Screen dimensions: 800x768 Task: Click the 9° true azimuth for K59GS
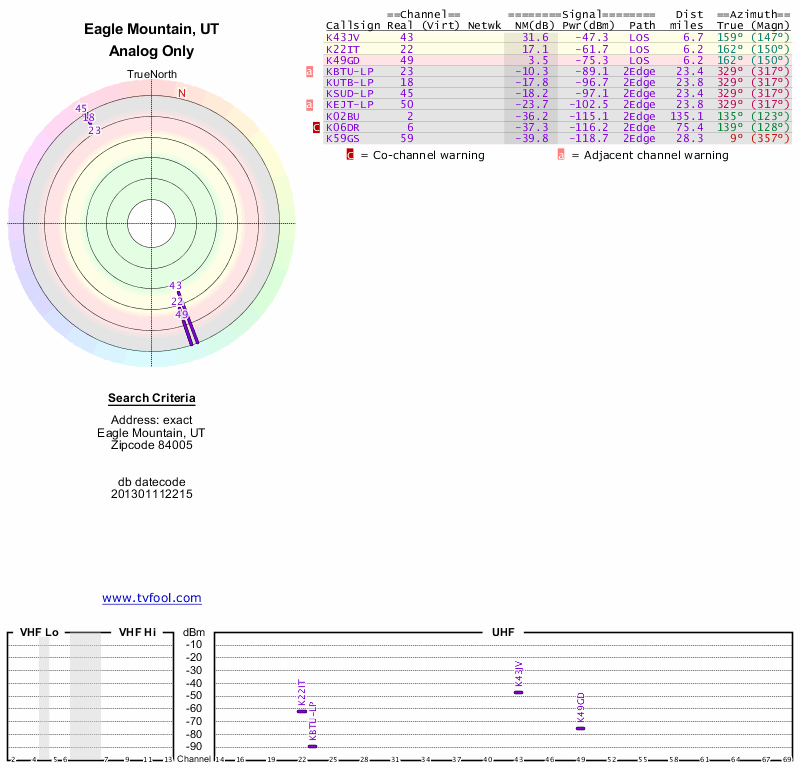point(736,138)
